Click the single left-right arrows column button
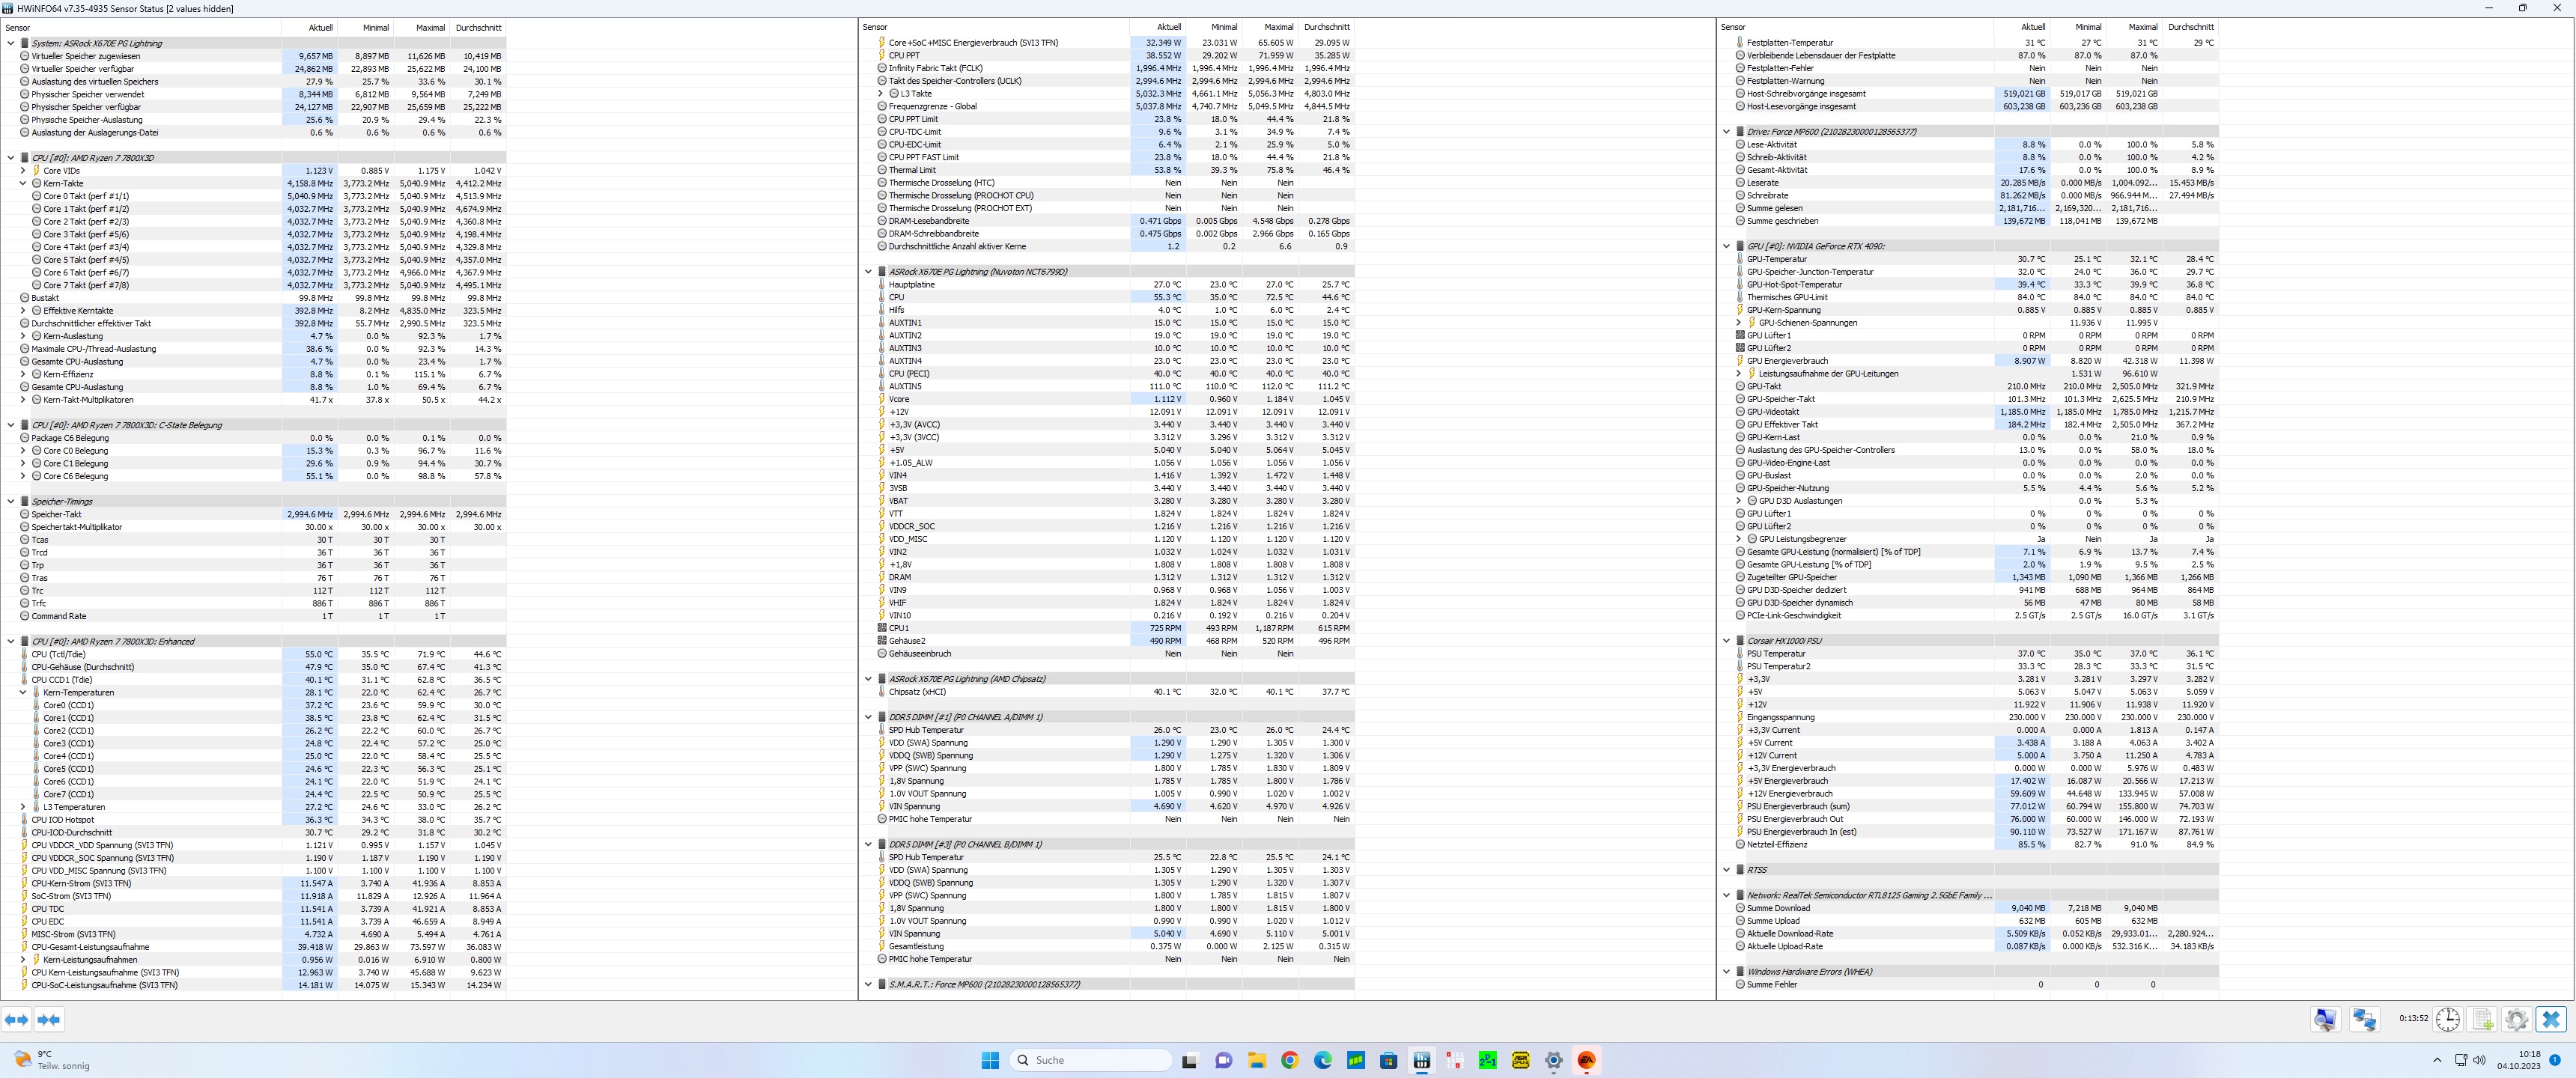The image size is (2576, 1078). 16,1019
